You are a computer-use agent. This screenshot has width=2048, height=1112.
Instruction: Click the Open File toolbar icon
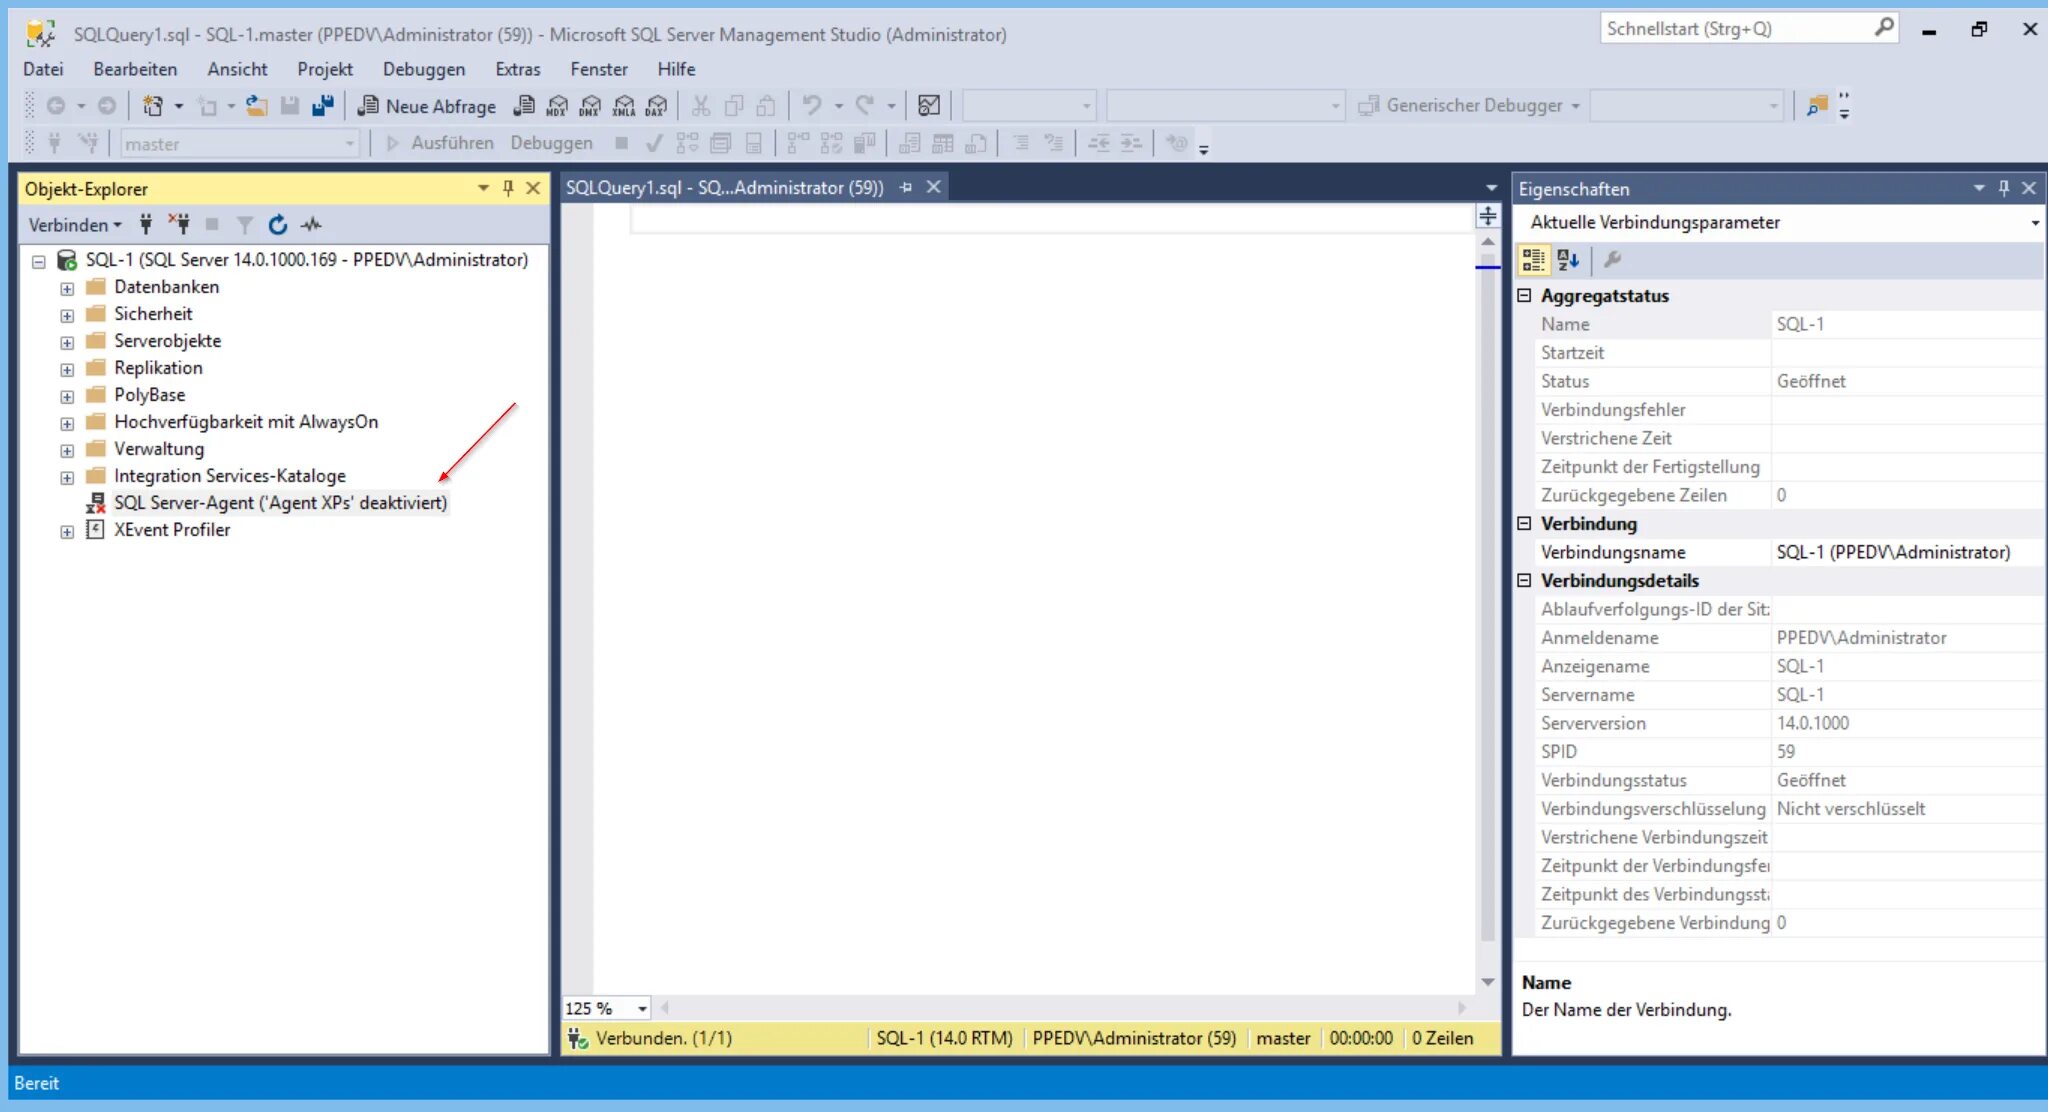click(257, 106)
